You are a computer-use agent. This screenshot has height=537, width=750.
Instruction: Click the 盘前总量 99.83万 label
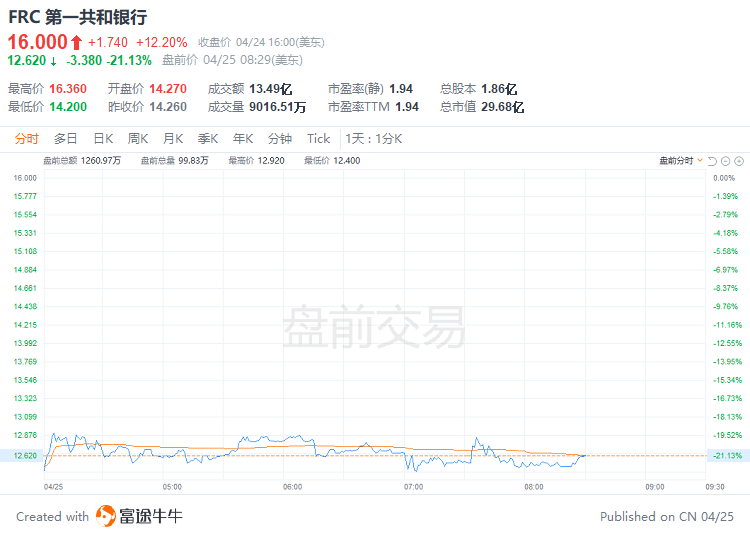175,161
